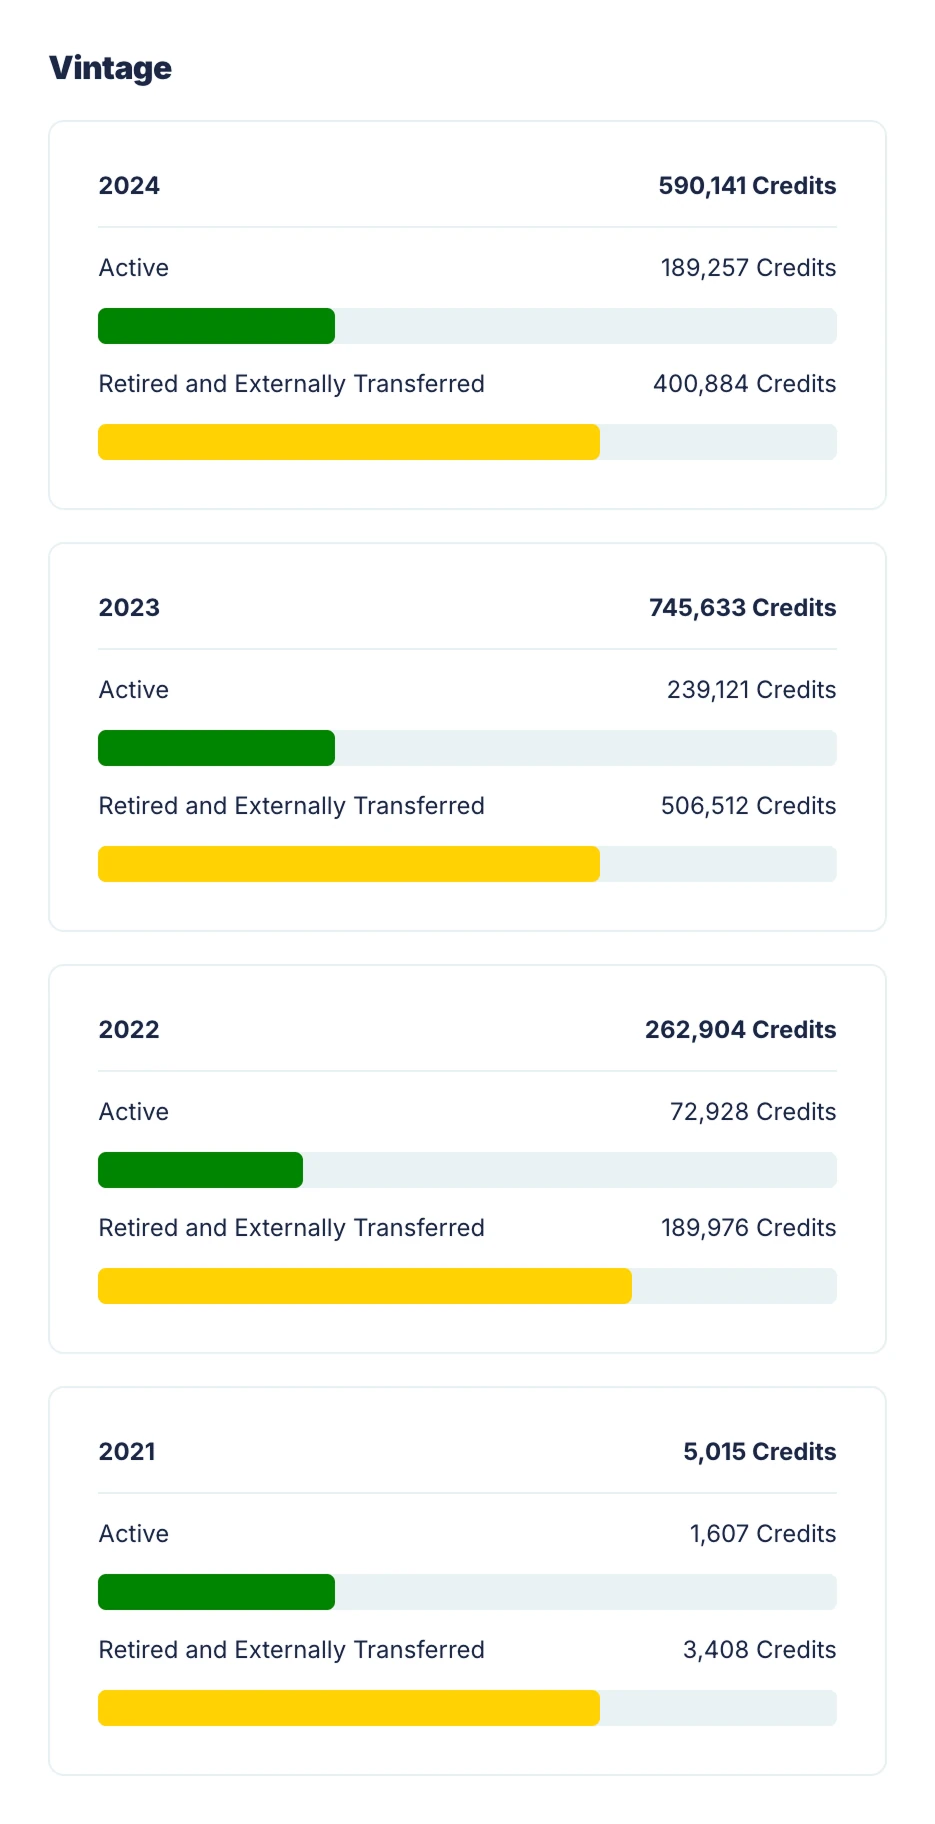
Task: Select the 2024 vintage year label
Action: (x=129, y=186)
